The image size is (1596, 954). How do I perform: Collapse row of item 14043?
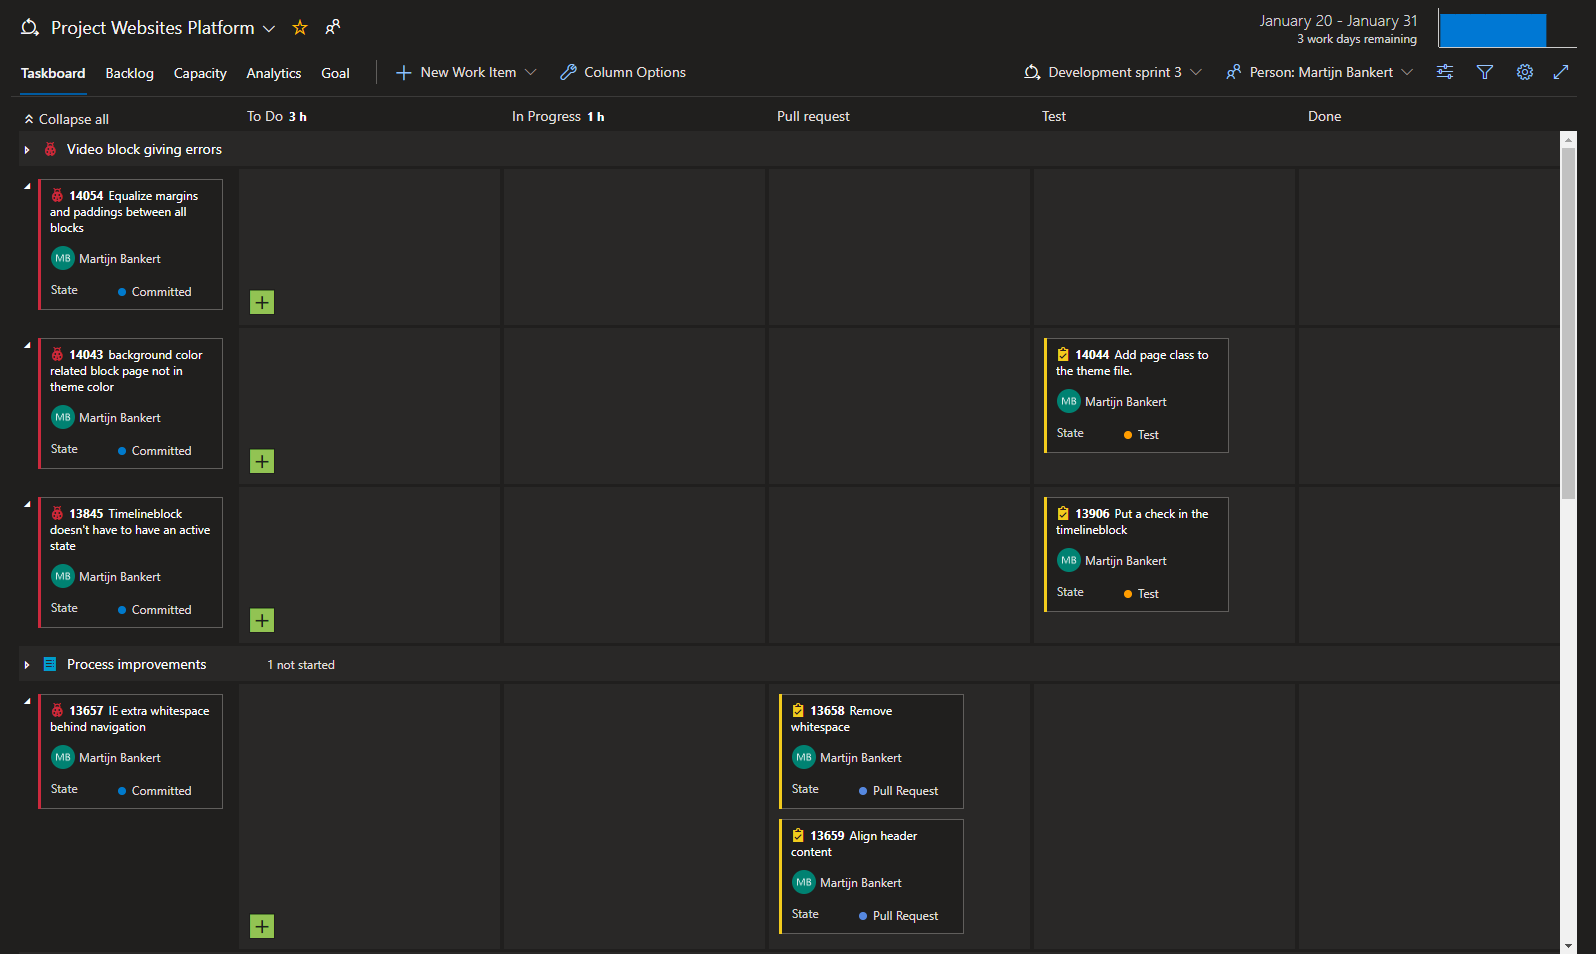coord(28,345)
